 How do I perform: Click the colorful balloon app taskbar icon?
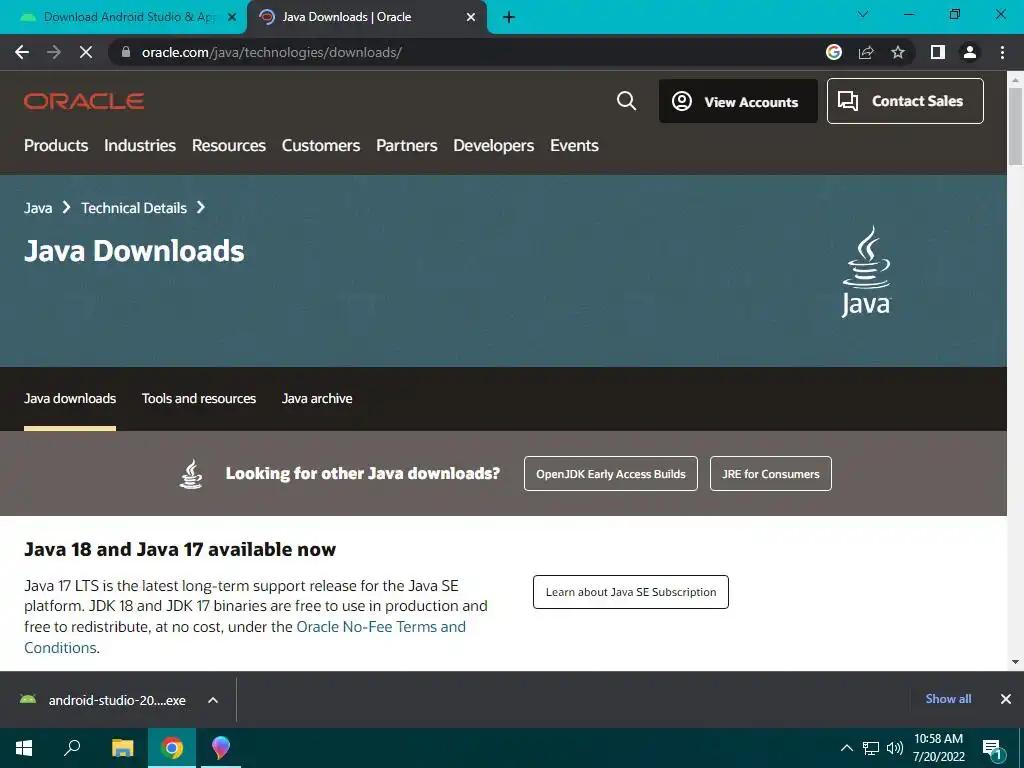[x=221, y=748]
